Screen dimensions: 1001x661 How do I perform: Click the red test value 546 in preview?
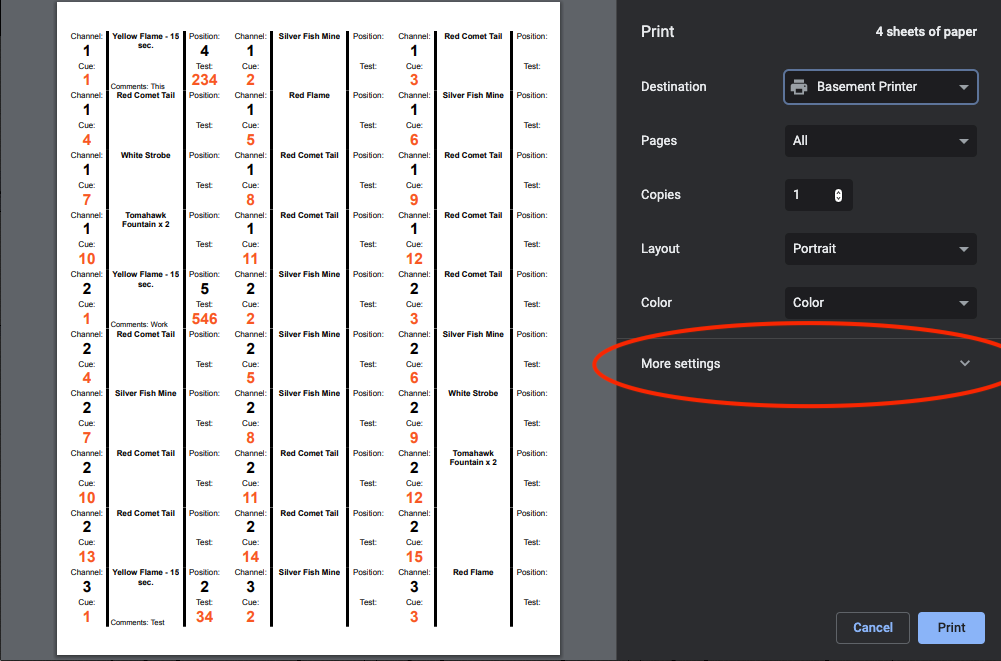[204, 319]
